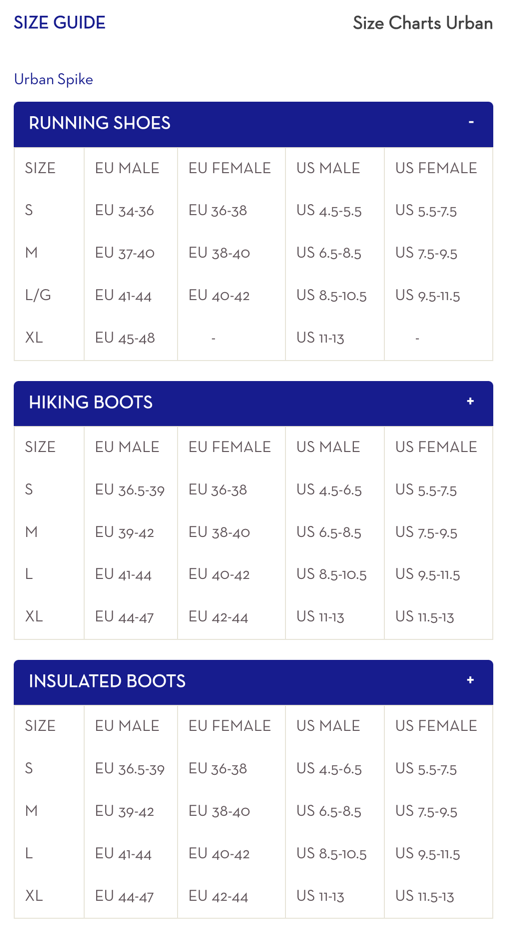Click the S size label in Hiking Boots
Viewport: 508px width, 944px height.
tap(29, 489)
